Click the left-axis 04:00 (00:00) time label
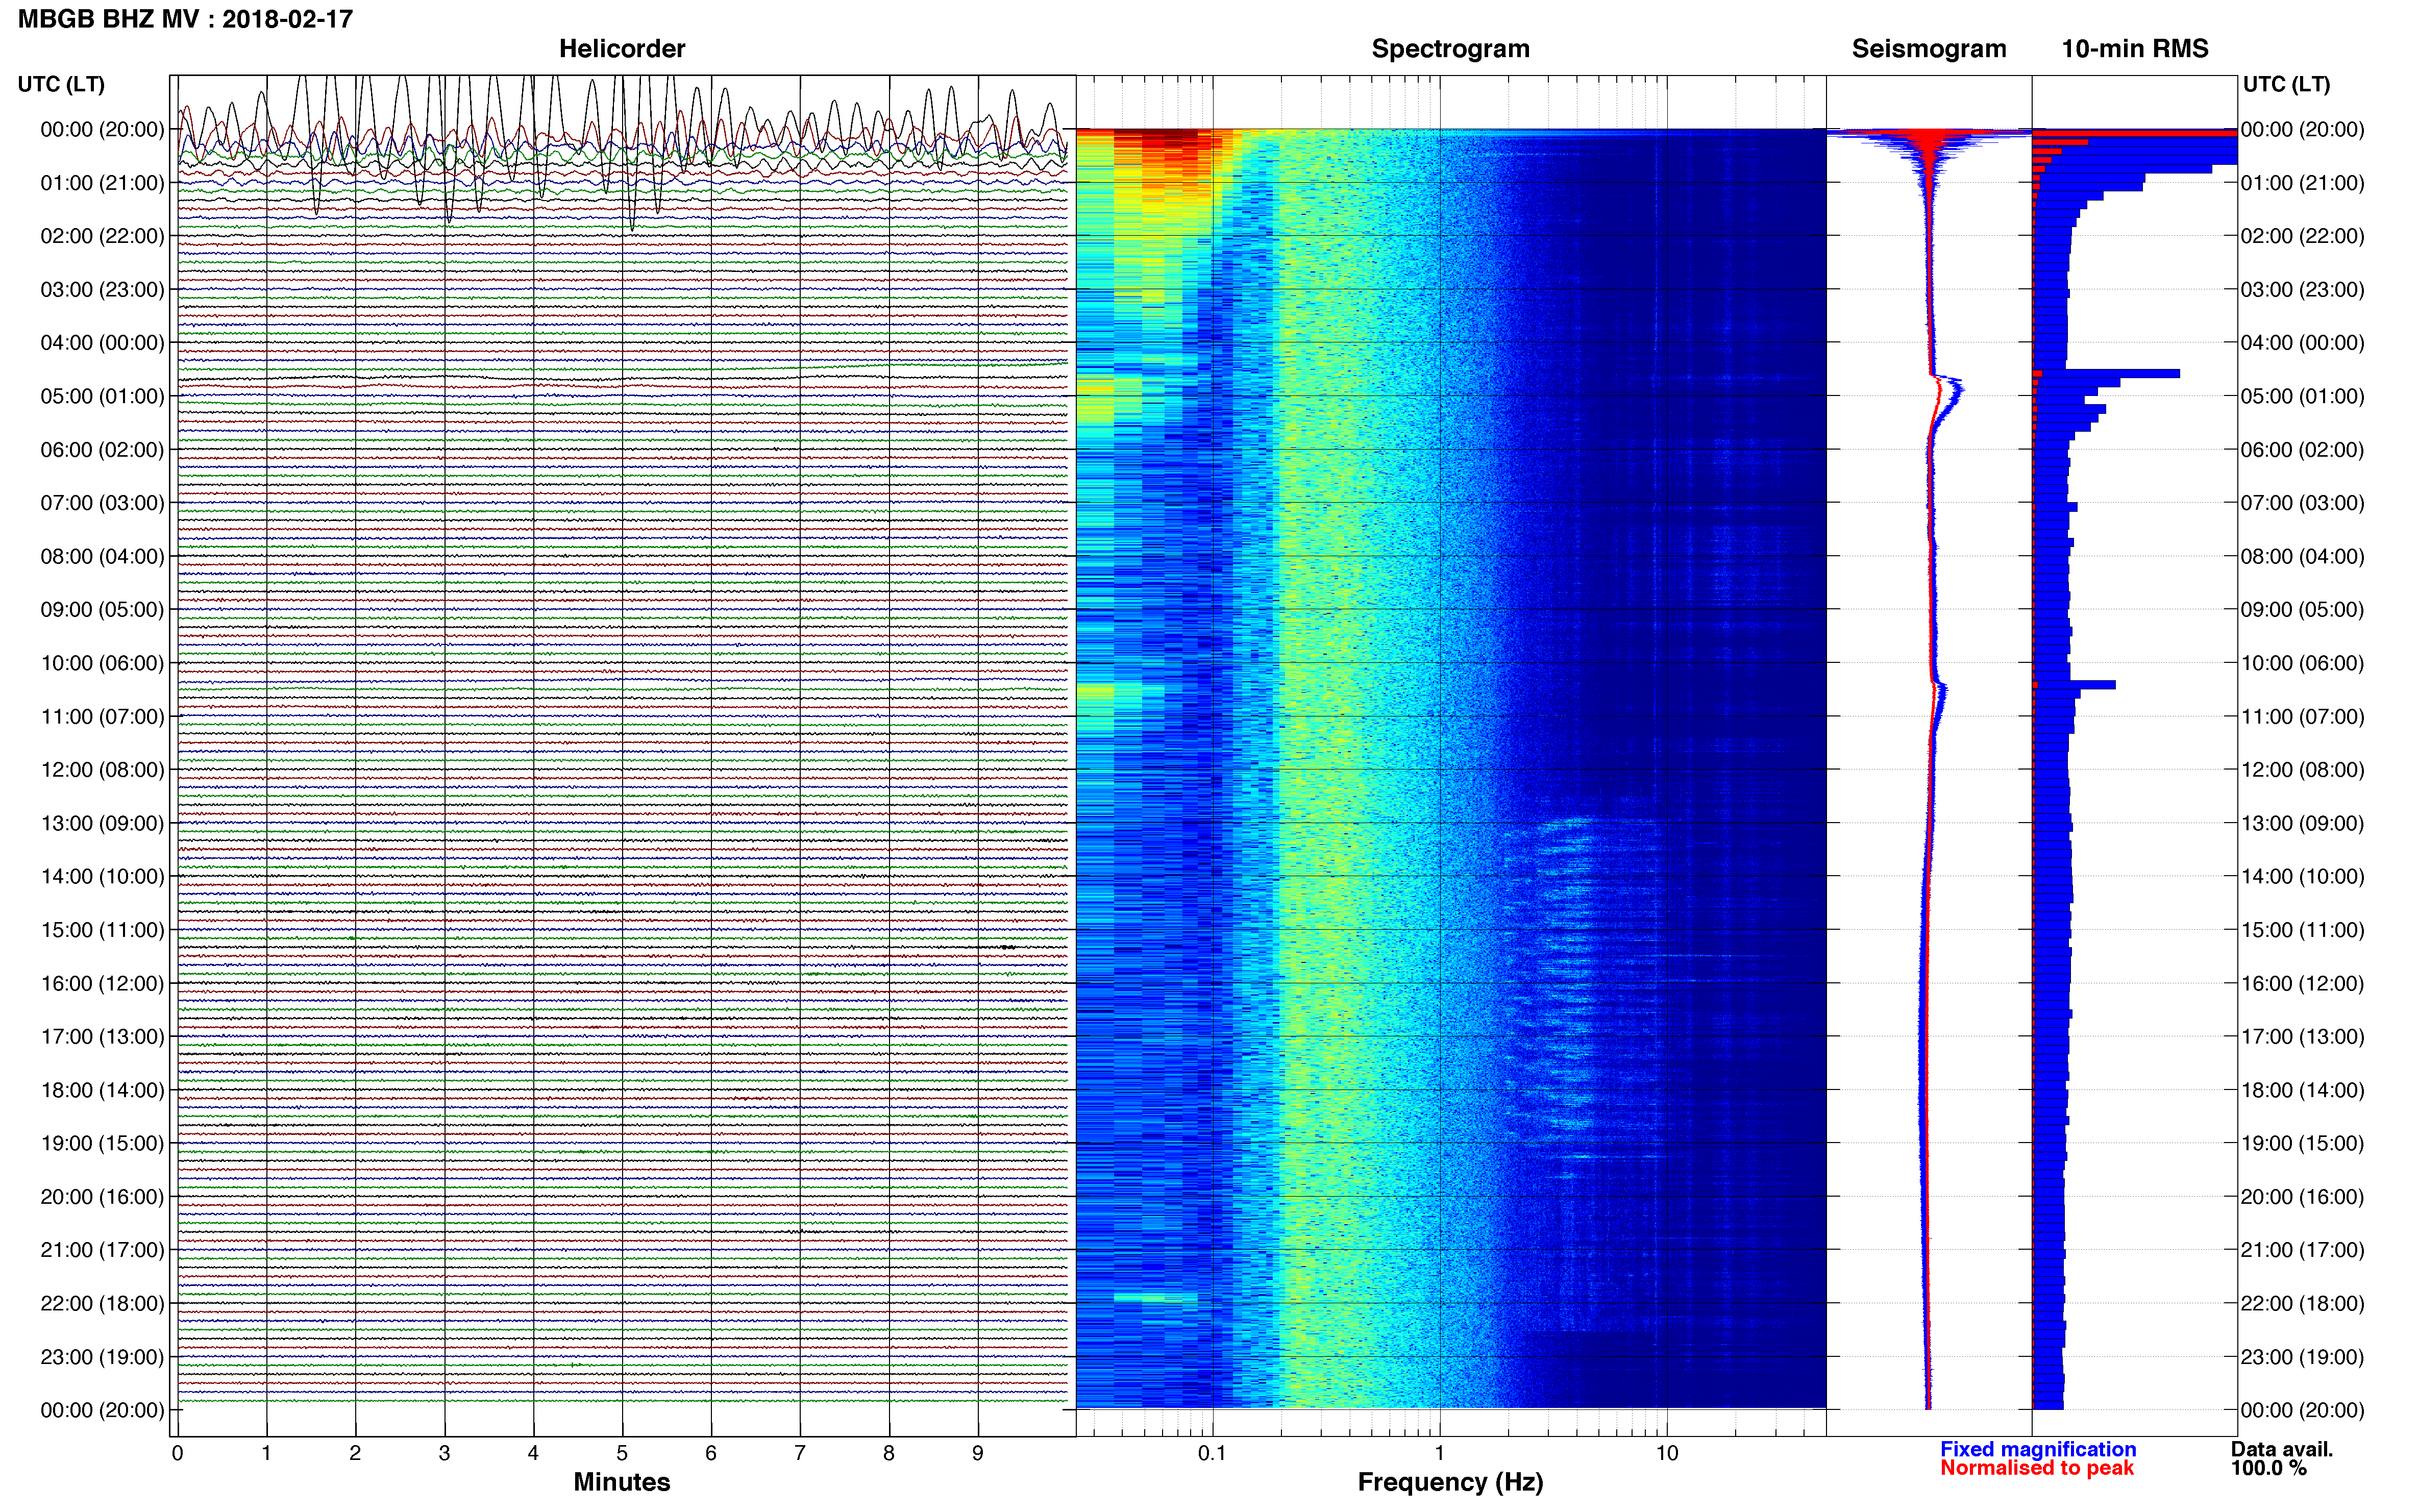 pyautogui.click(x=102, y=343)
